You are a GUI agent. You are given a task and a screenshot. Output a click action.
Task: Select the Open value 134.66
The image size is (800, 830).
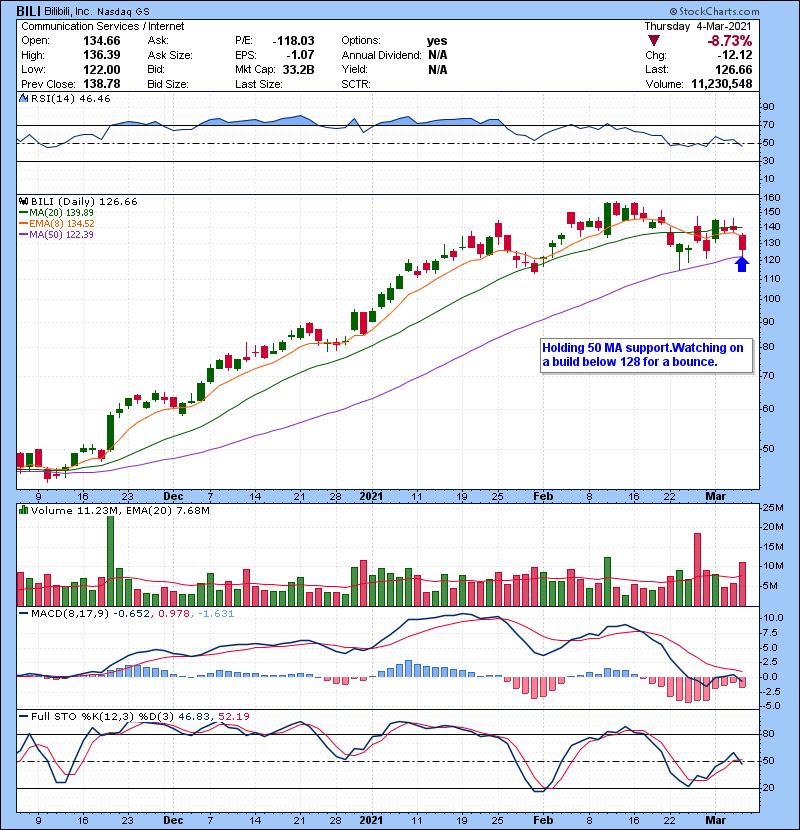click(x=102, y=41)
